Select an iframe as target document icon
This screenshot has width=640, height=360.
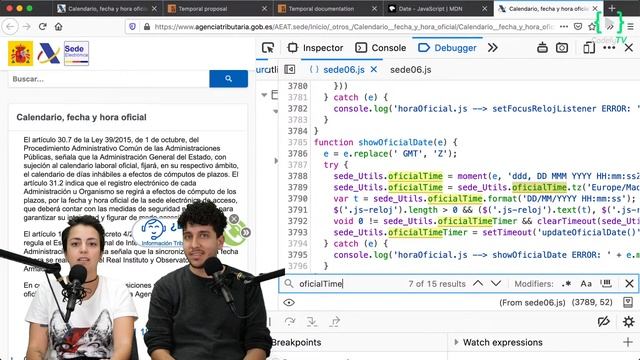(x=542, y=48)
